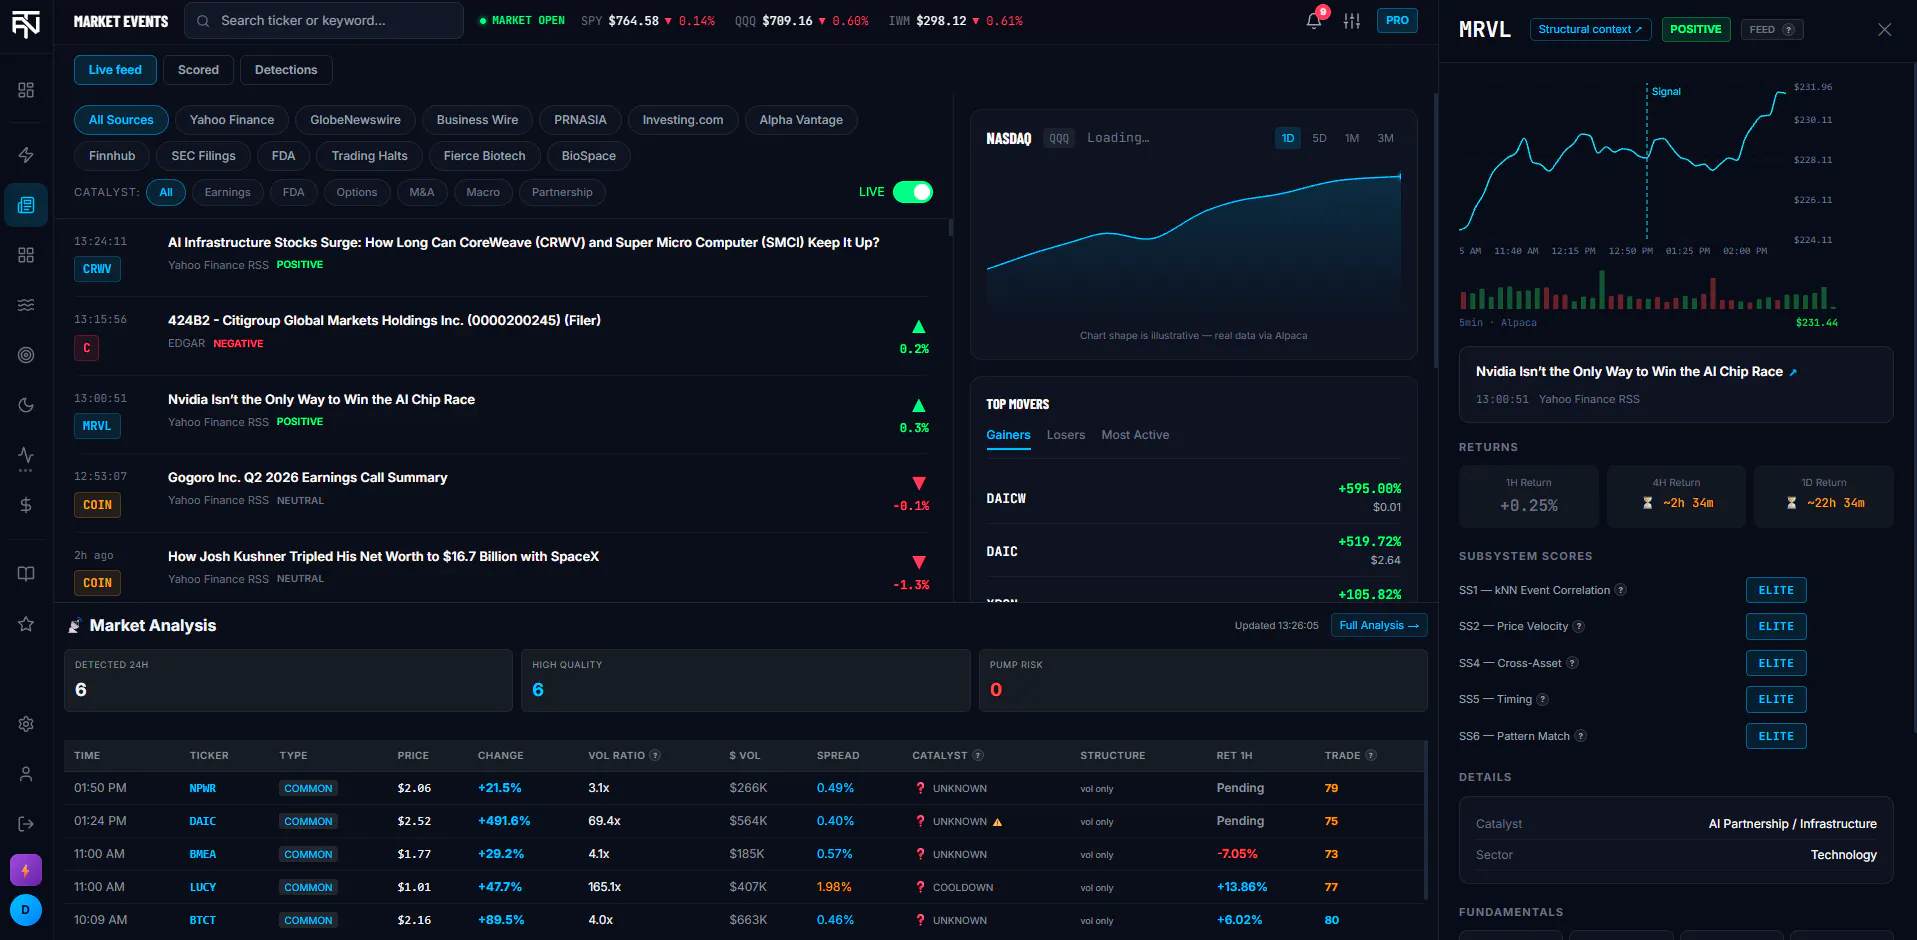The height and width of the screenshot is (940, 1917).
Task: Open the Gogoro Q2 2026 Earnings headline
Action: tap(307, 478)
